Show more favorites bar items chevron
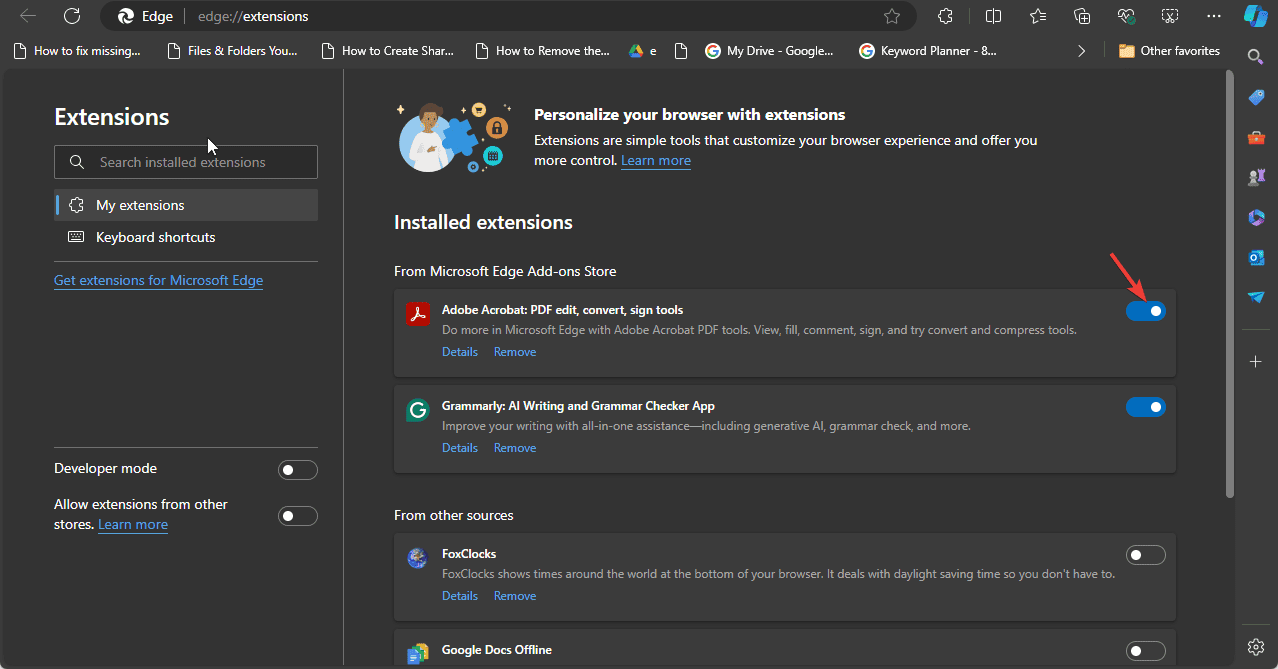The image size is (1278, 669). [x=1081, y=51]
